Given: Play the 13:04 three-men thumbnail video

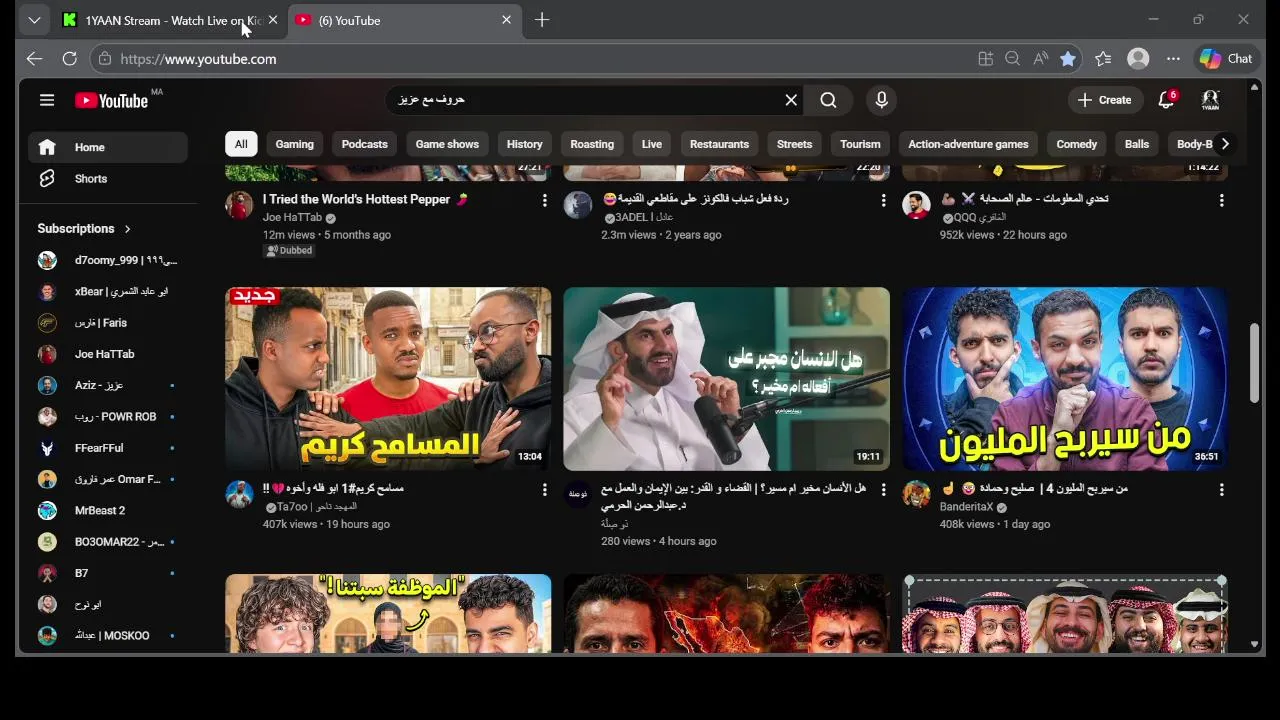Looking at the screenshot, I should [388, 379].
